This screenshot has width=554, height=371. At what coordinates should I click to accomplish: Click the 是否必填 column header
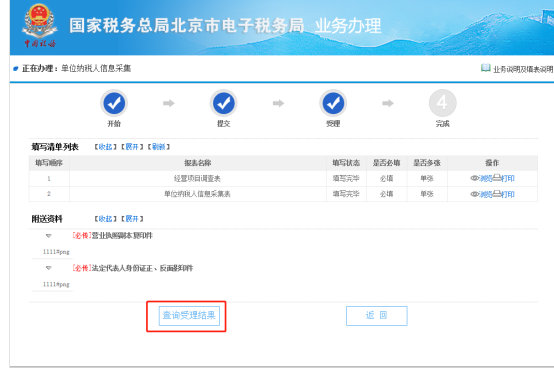[387, 163]
